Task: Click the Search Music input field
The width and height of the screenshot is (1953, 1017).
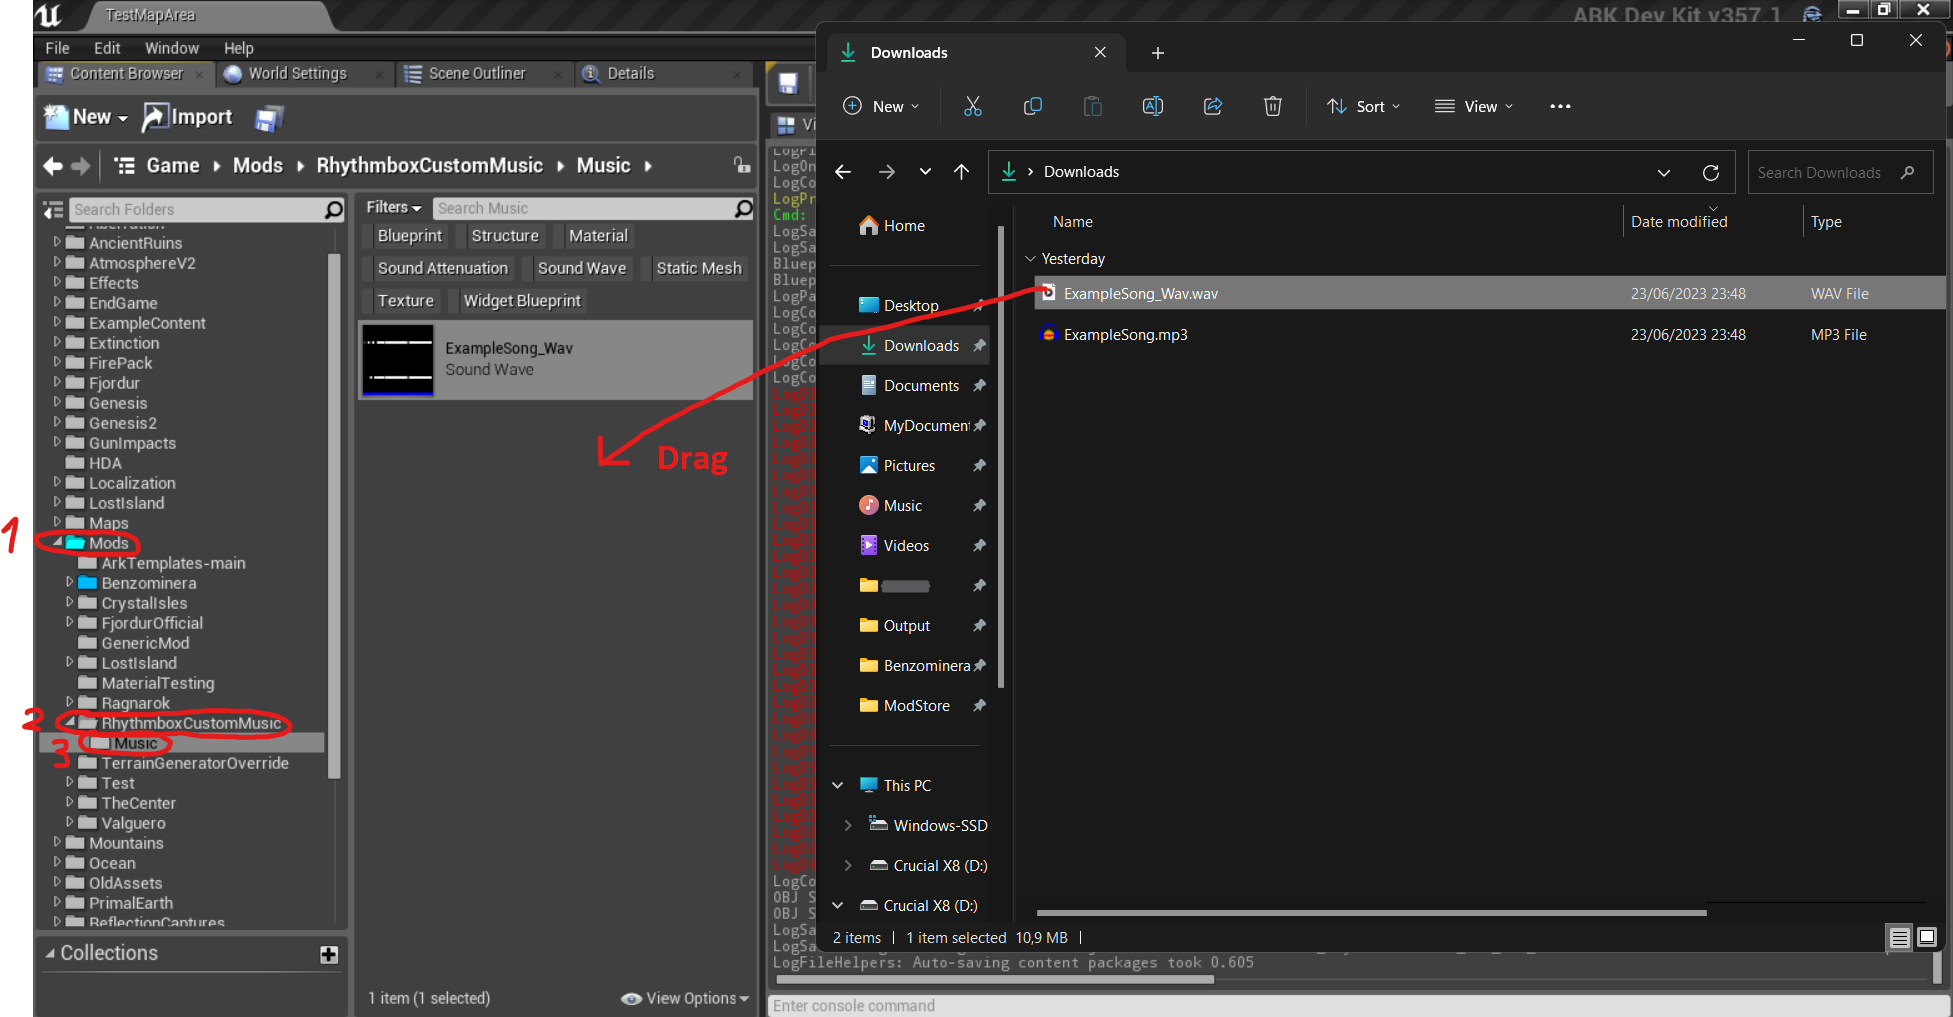Action: (594, 208)
